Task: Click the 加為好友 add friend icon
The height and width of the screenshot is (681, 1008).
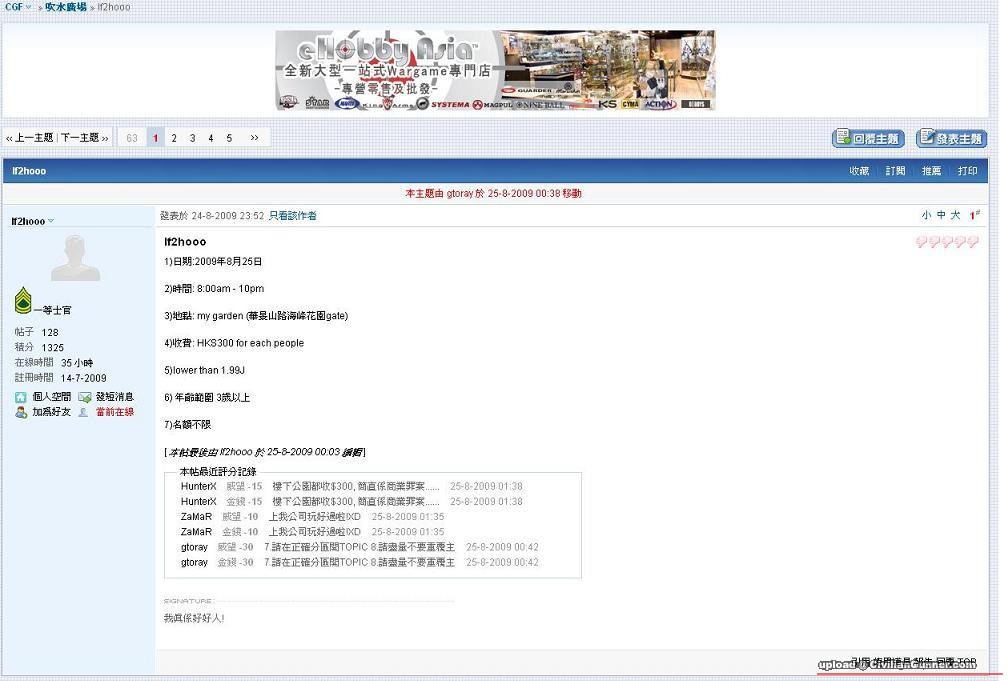Action: click(x=21, y=412)
